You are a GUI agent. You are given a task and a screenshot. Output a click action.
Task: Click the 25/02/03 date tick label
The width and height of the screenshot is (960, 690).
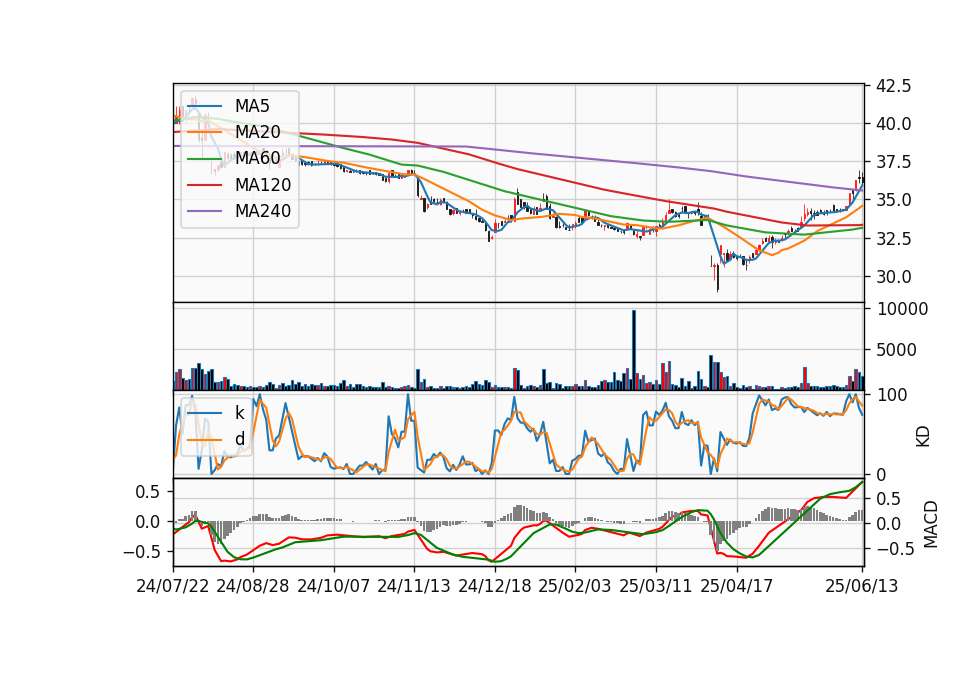point(575,587)
